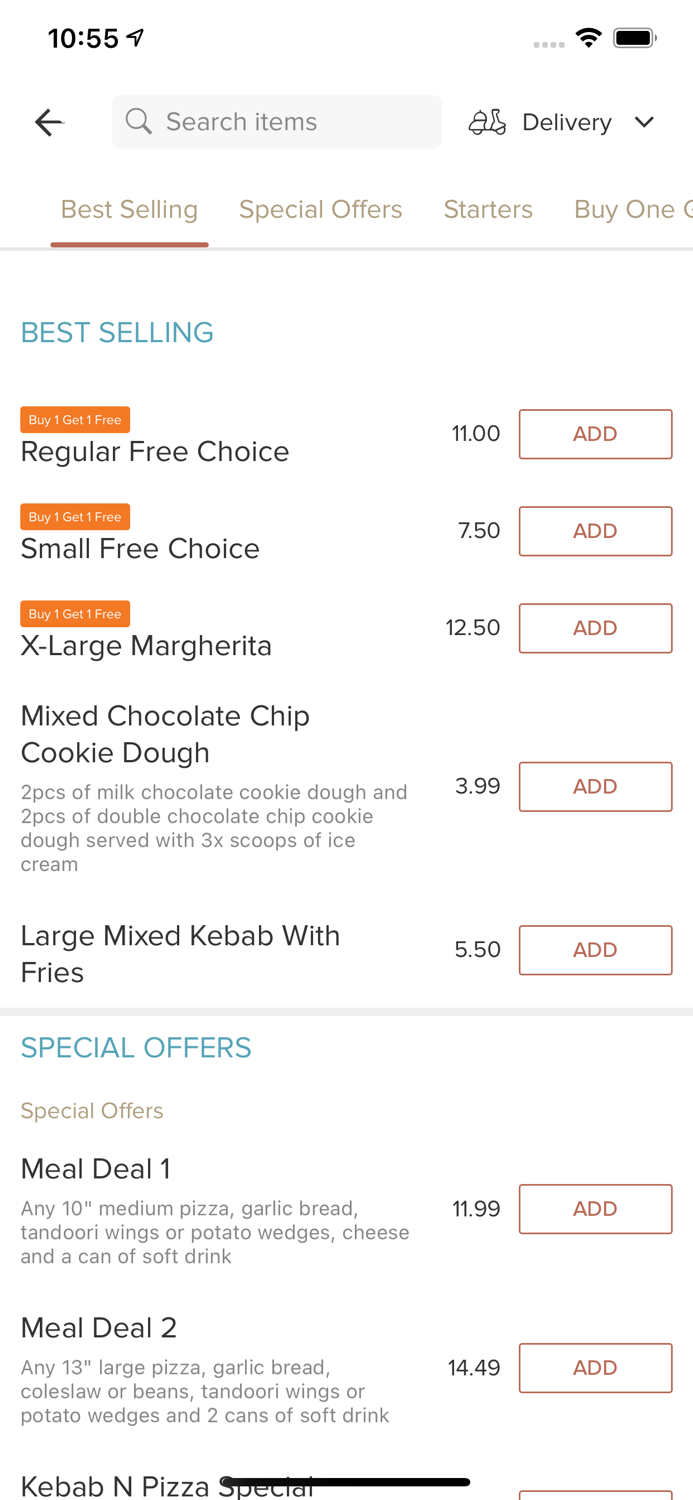Click the Wi-Fi status icon
The width and height of the screenshot is (693, 1500).
click(x=588, y=37)
